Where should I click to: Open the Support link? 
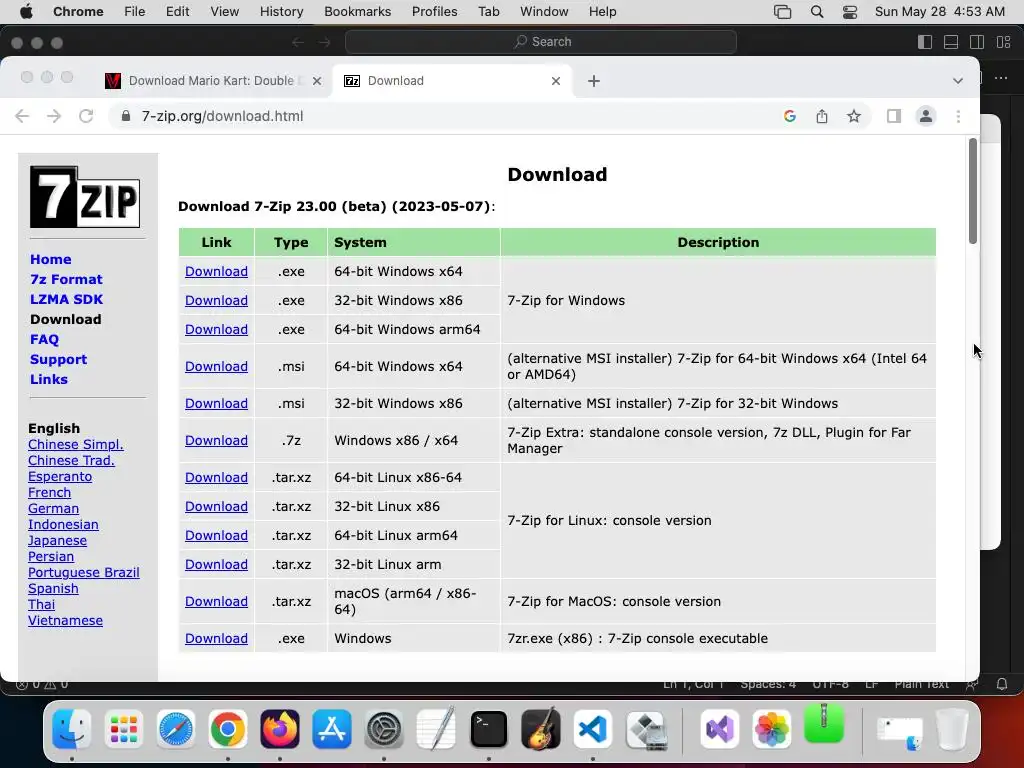pos(58,359)
